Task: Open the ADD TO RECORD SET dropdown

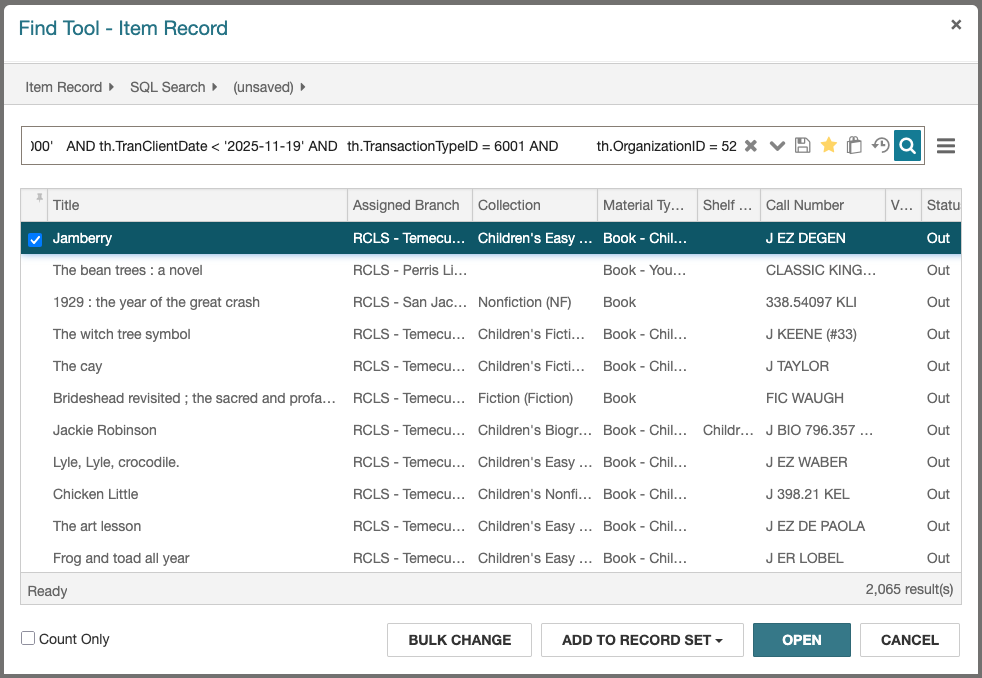Action: point(642,639)
